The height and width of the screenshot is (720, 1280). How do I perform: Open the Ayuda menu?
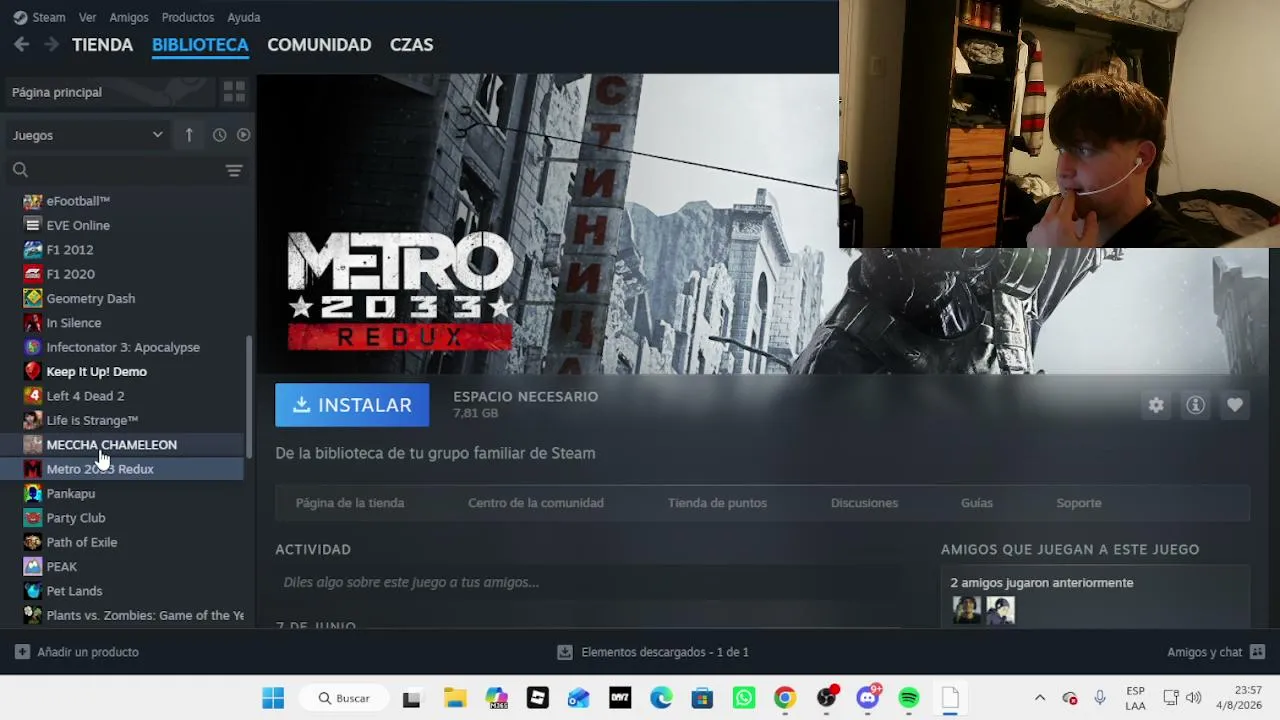click(244, 17)
